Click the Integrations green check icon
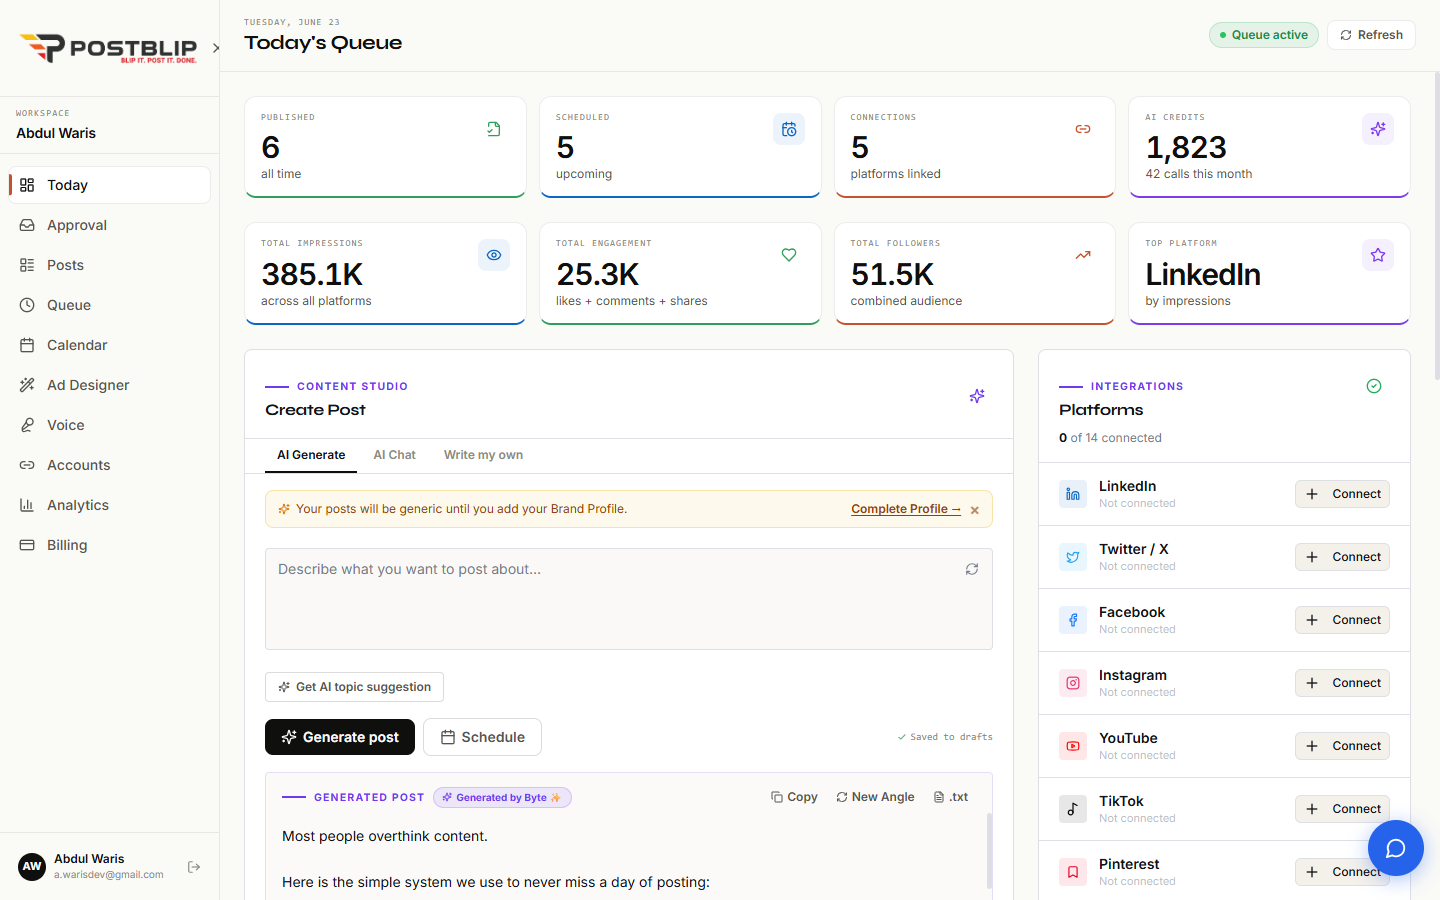Viewport: 1440px width, 900px height. pyautogui.click(x=1374, y=386)
